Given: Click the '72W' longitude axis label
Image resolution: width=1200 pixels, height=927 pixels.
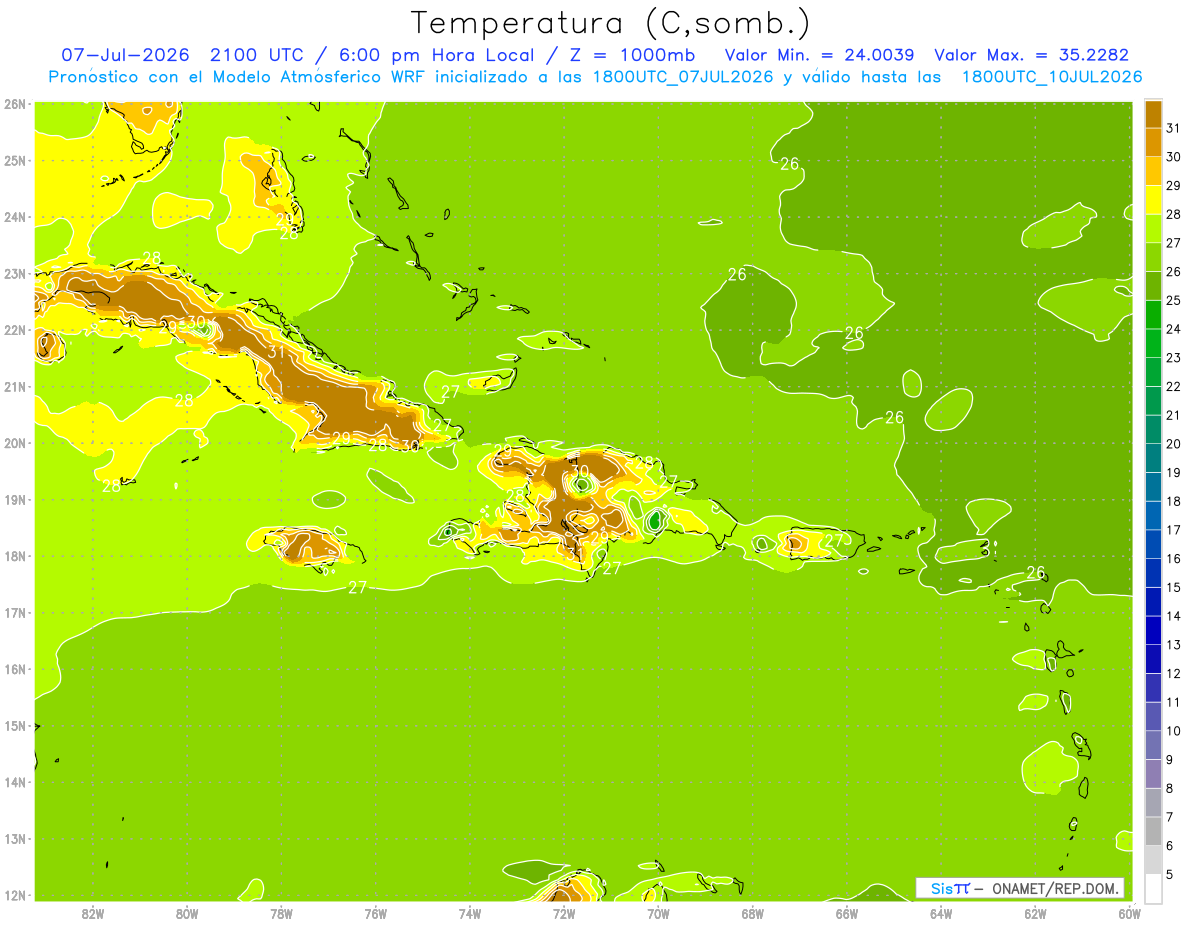Looking at the screenshot, I should (x=564, y=913).
